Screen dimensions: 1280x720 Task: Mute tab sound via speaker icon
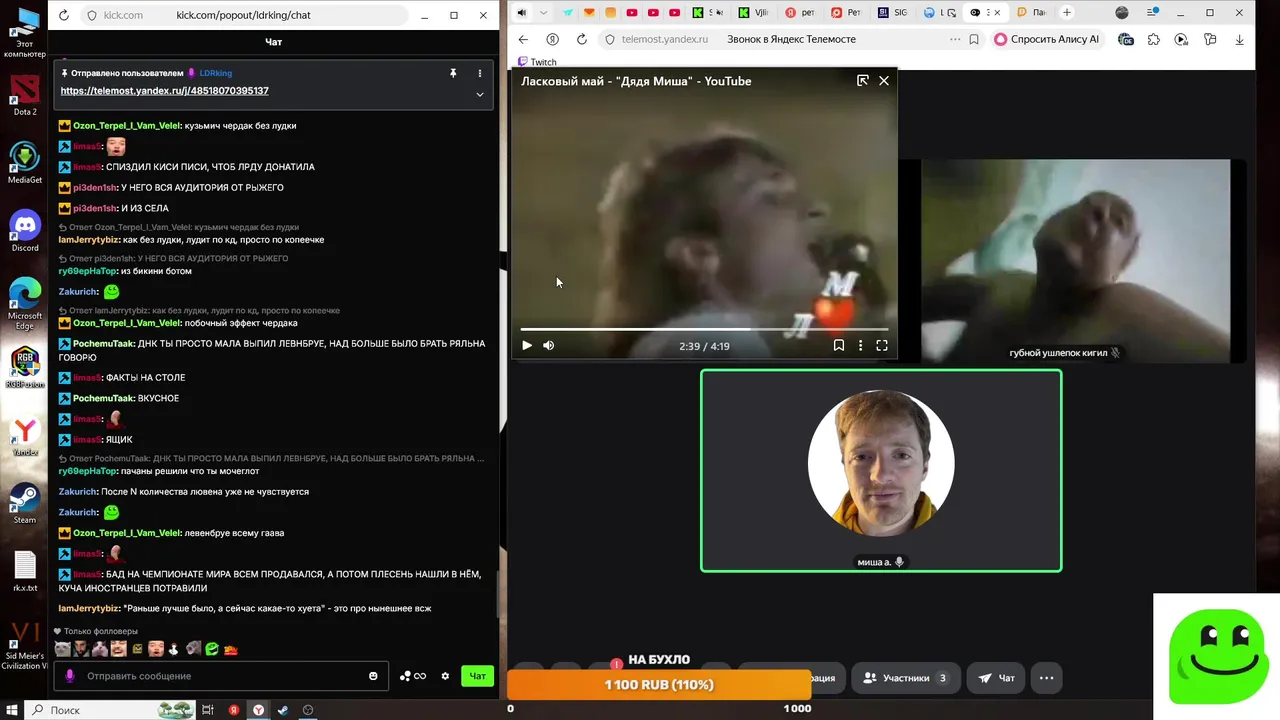click(522, 13)
